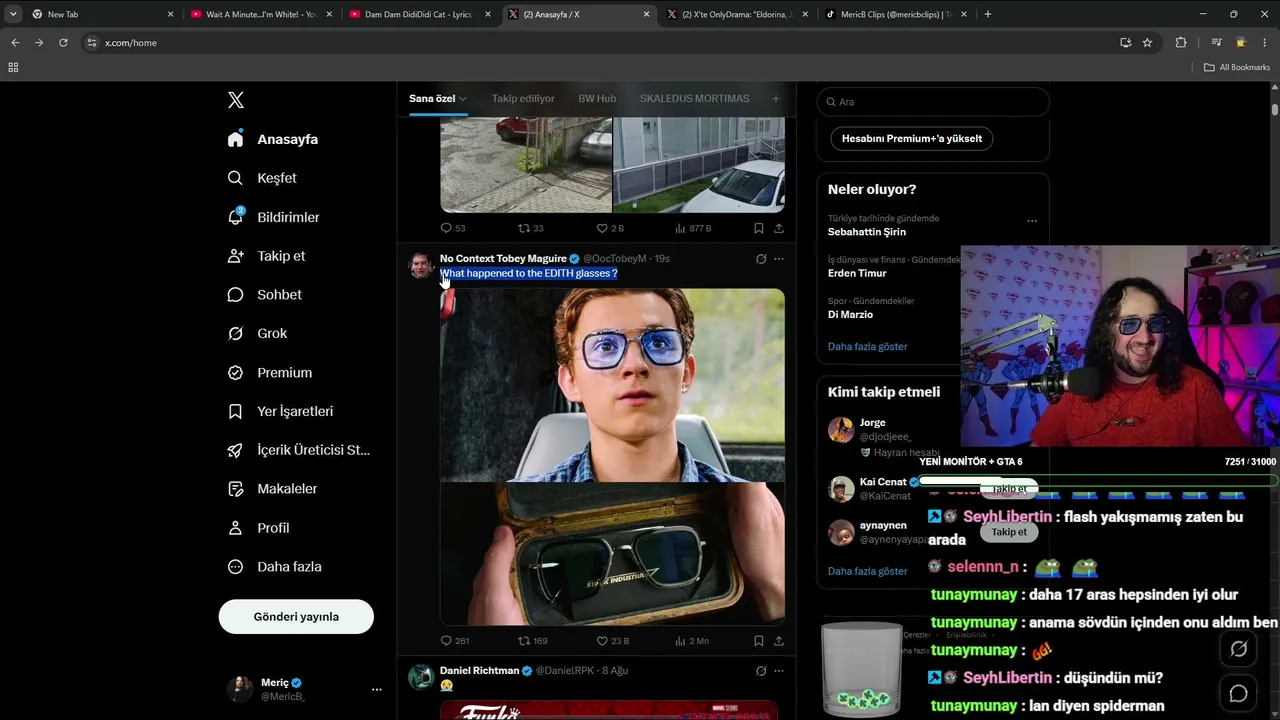The image size is (1280, 720).
Task: Ask Grok about the Tobey Maguire post
Action: pos(761,259)
